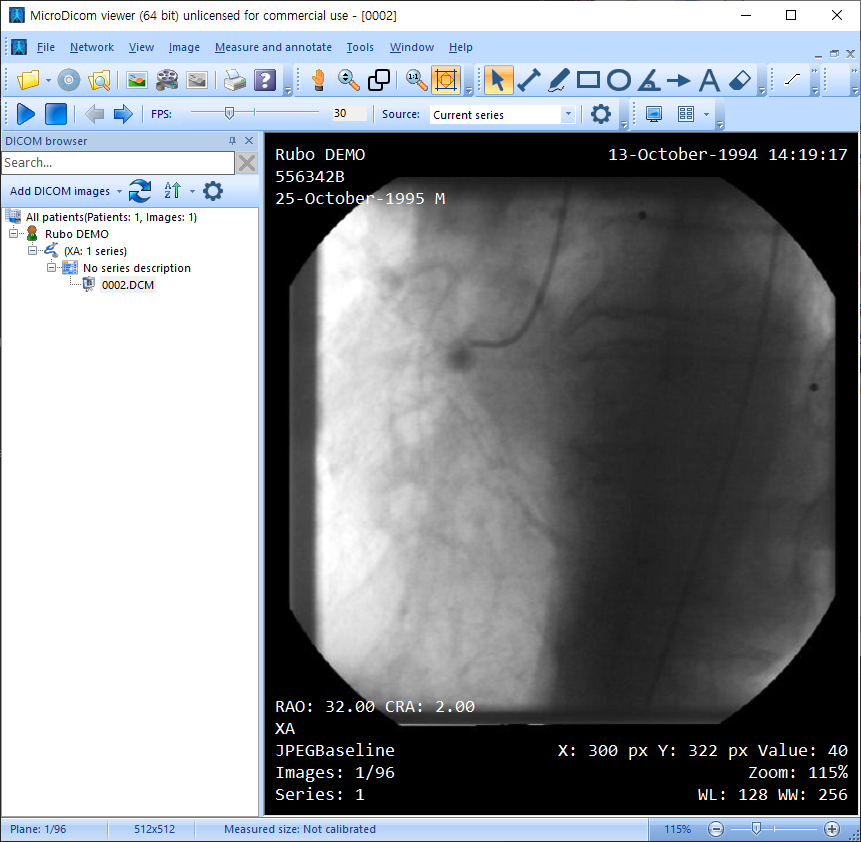Screen dimensions: 861x842
Task: Select the text annotation 'A' tool
Action: 709,80
